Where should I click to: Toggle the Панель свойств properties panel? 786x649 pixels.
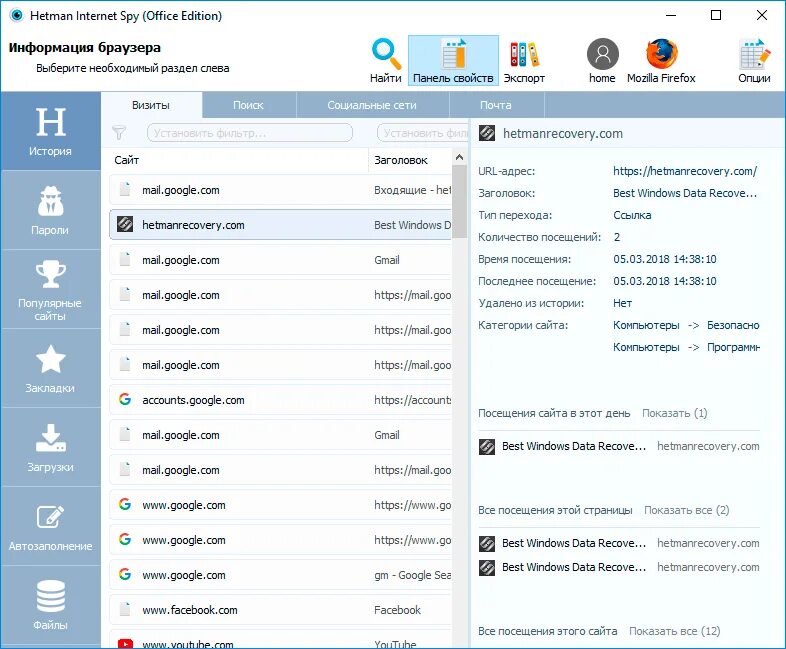(453, 61)
